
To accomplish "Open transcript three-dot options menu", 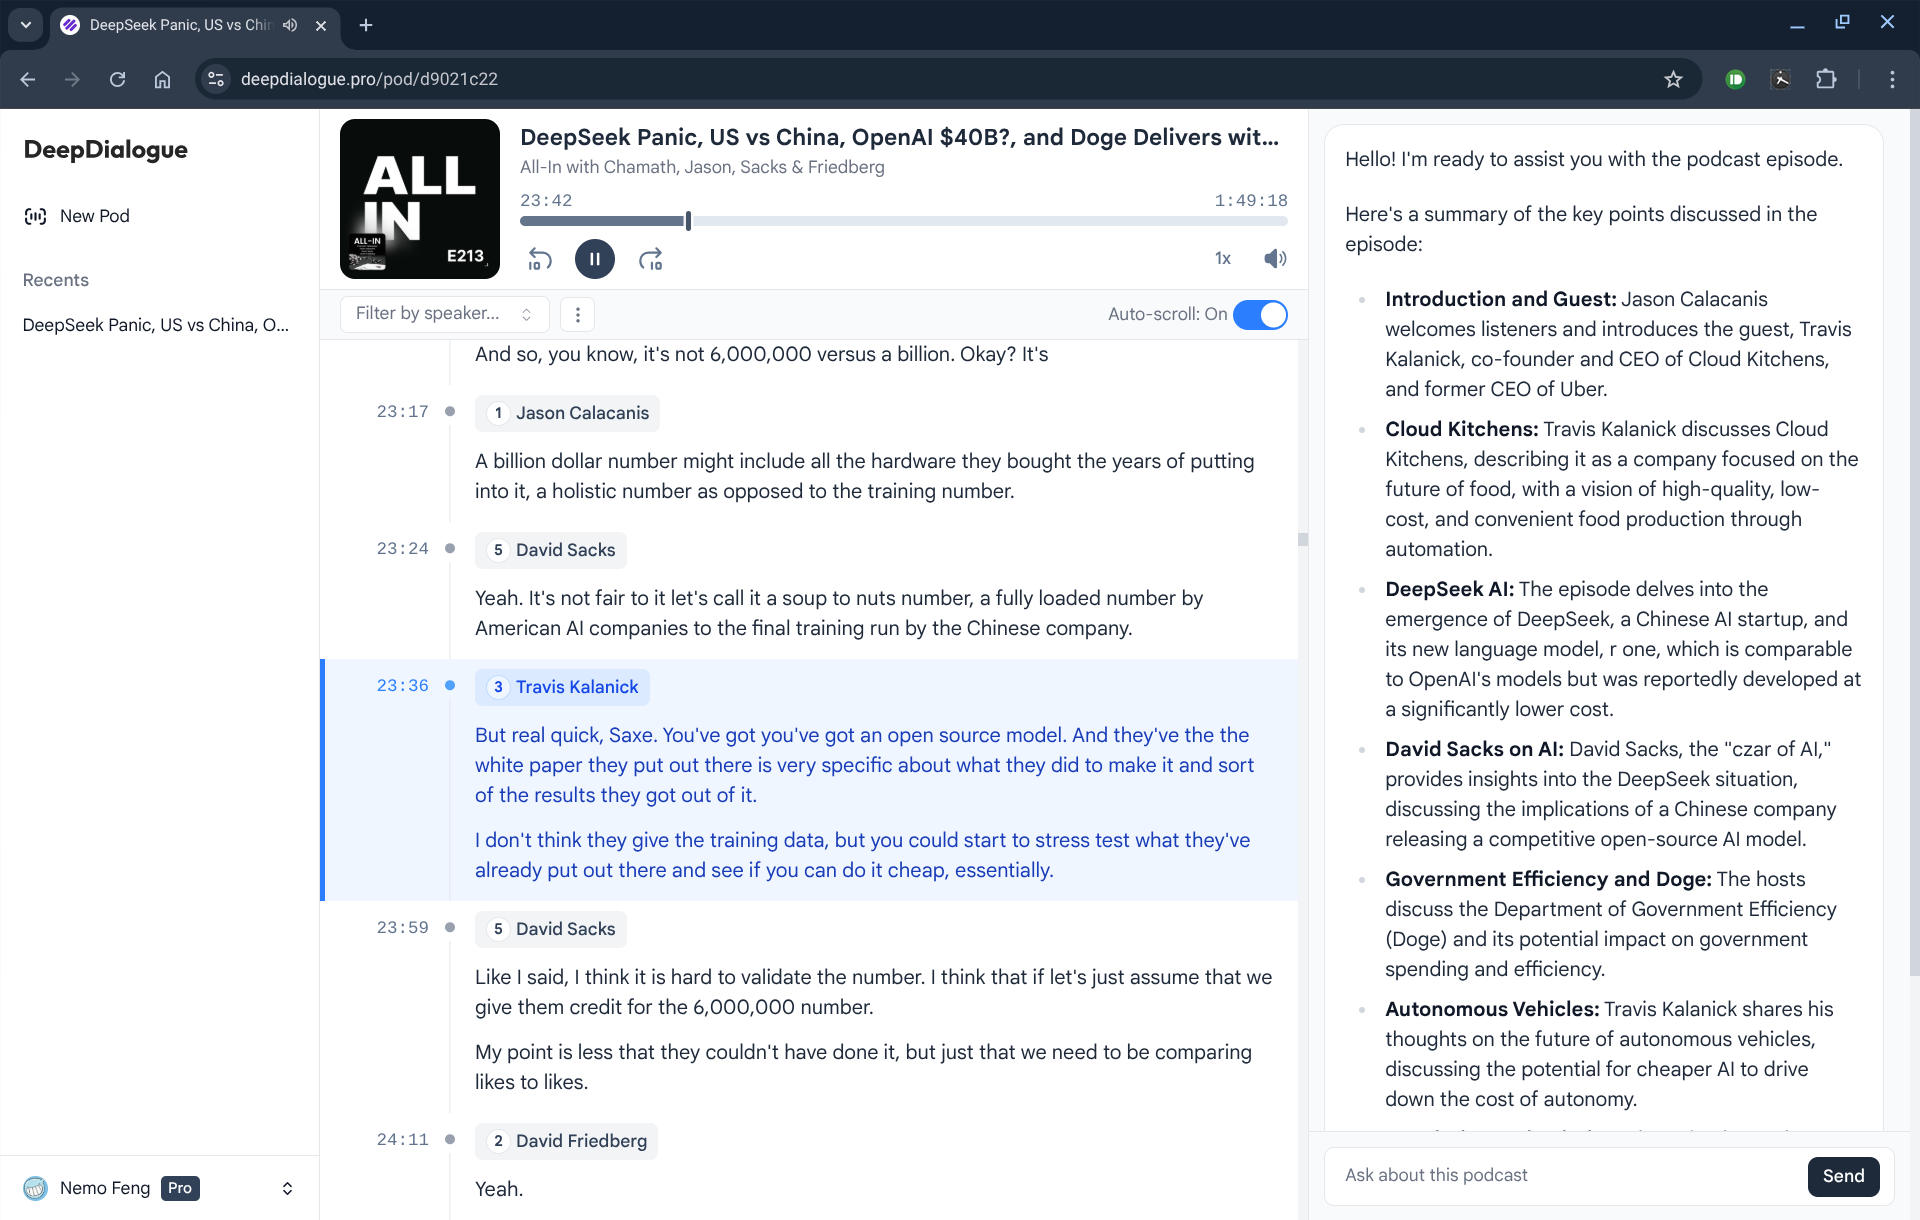I will tap(577, 314).
